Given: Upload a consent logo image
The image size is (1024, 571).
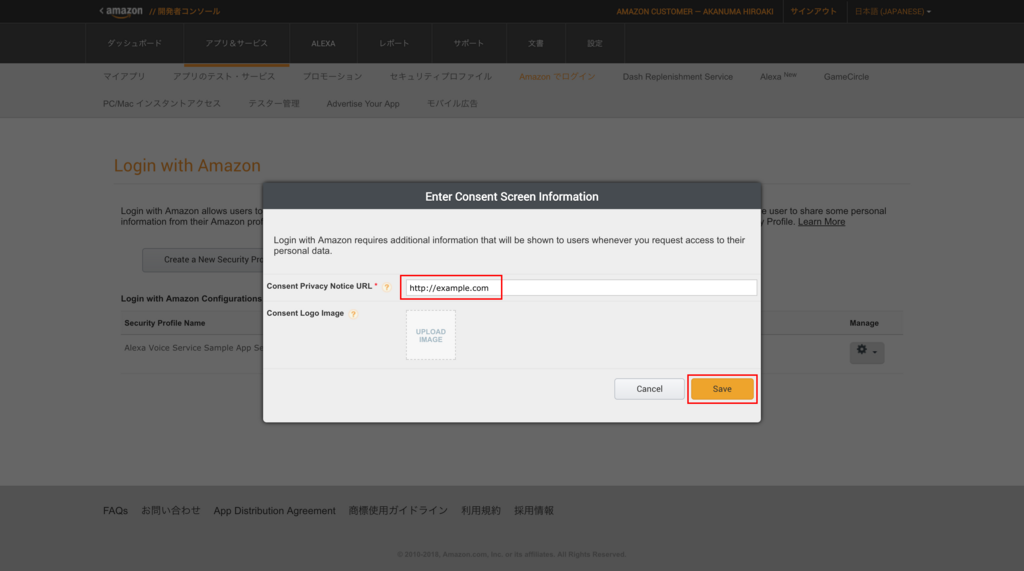Looking at the screenshot, I should click(x=430, y=335).
